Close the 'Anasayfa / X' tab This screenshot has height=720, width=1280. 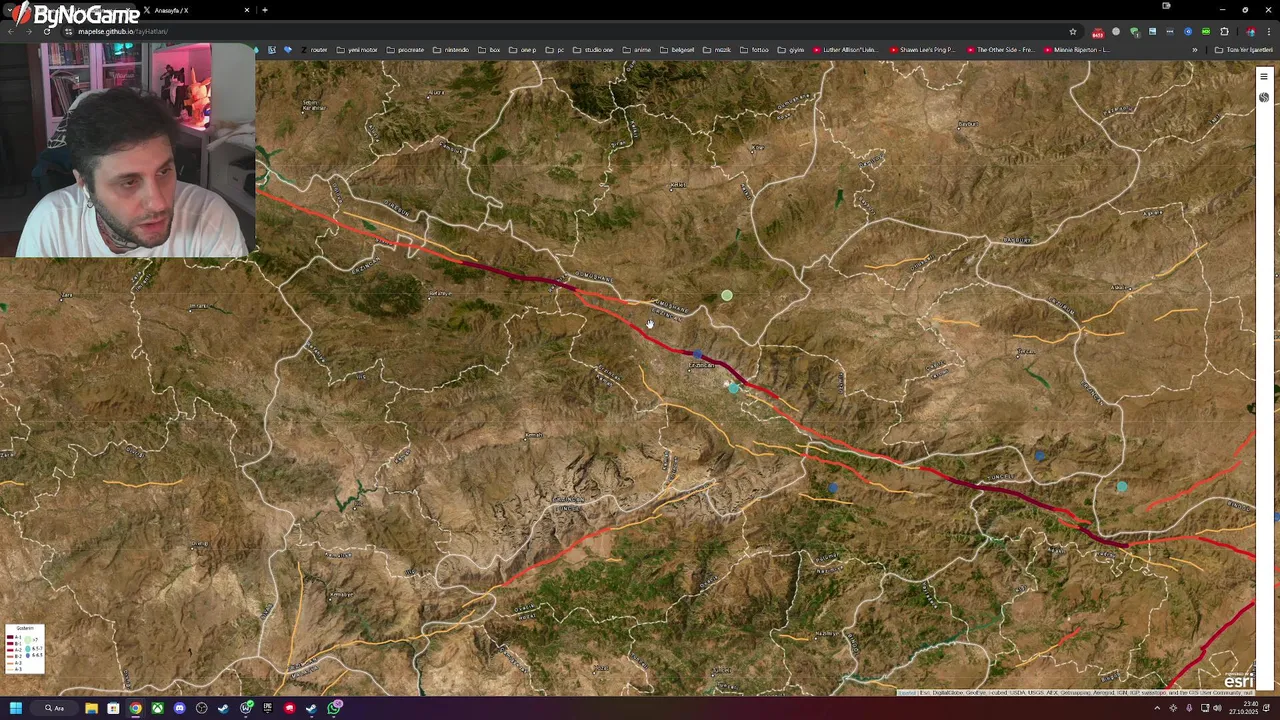tap(247, 10)
